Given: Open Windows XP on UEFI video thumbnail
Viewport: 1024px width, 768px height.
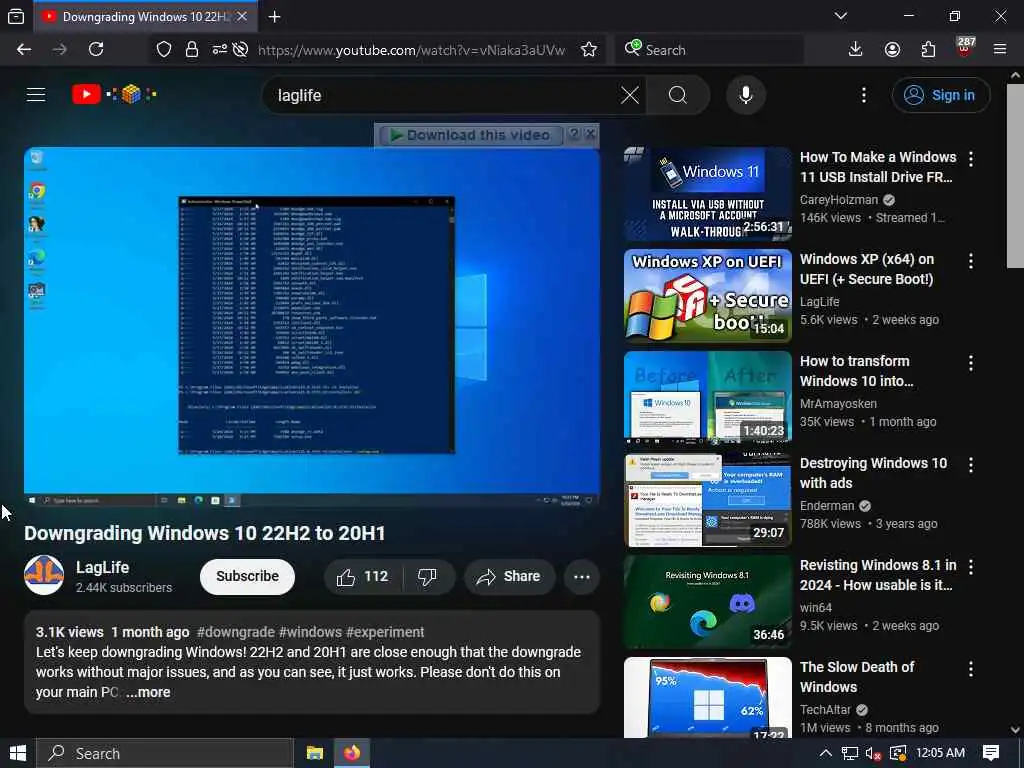Looking at the screenshot, I should 708,296.
